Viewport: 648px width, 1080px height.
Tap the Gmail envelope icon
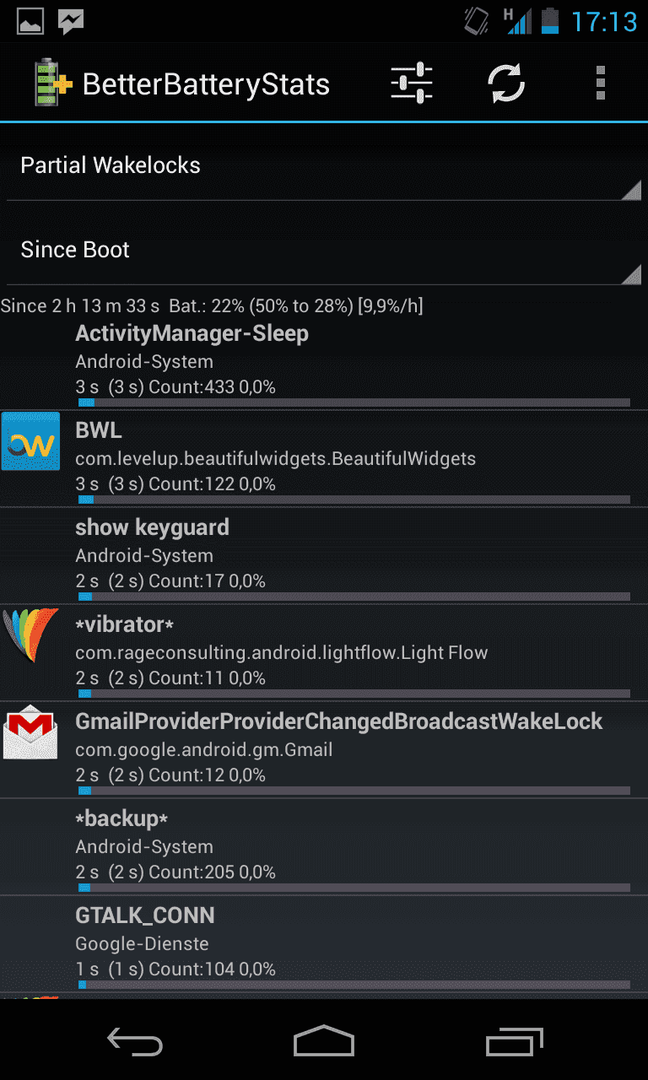(30, 732)
